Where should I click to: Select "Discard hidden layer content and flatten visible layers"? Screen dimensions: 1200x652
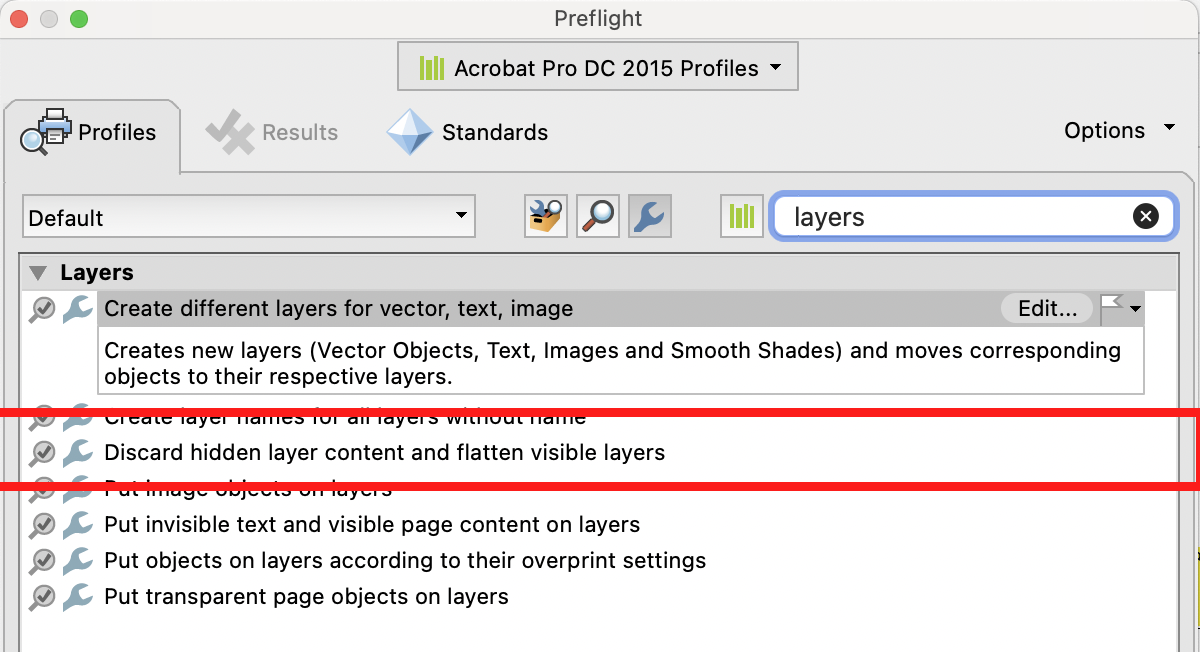384,452
